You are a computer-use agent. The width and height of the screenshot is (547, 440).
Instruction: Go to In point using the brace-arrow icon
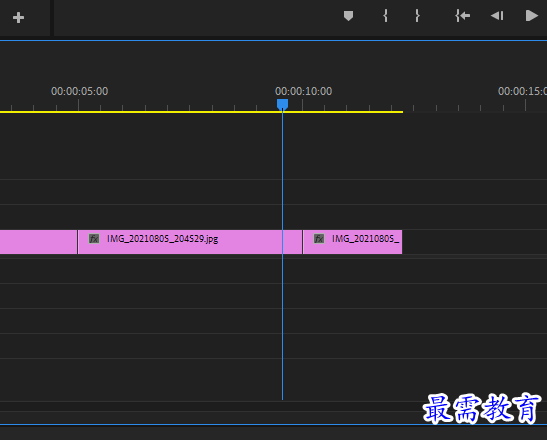click(x=463, y=16)
